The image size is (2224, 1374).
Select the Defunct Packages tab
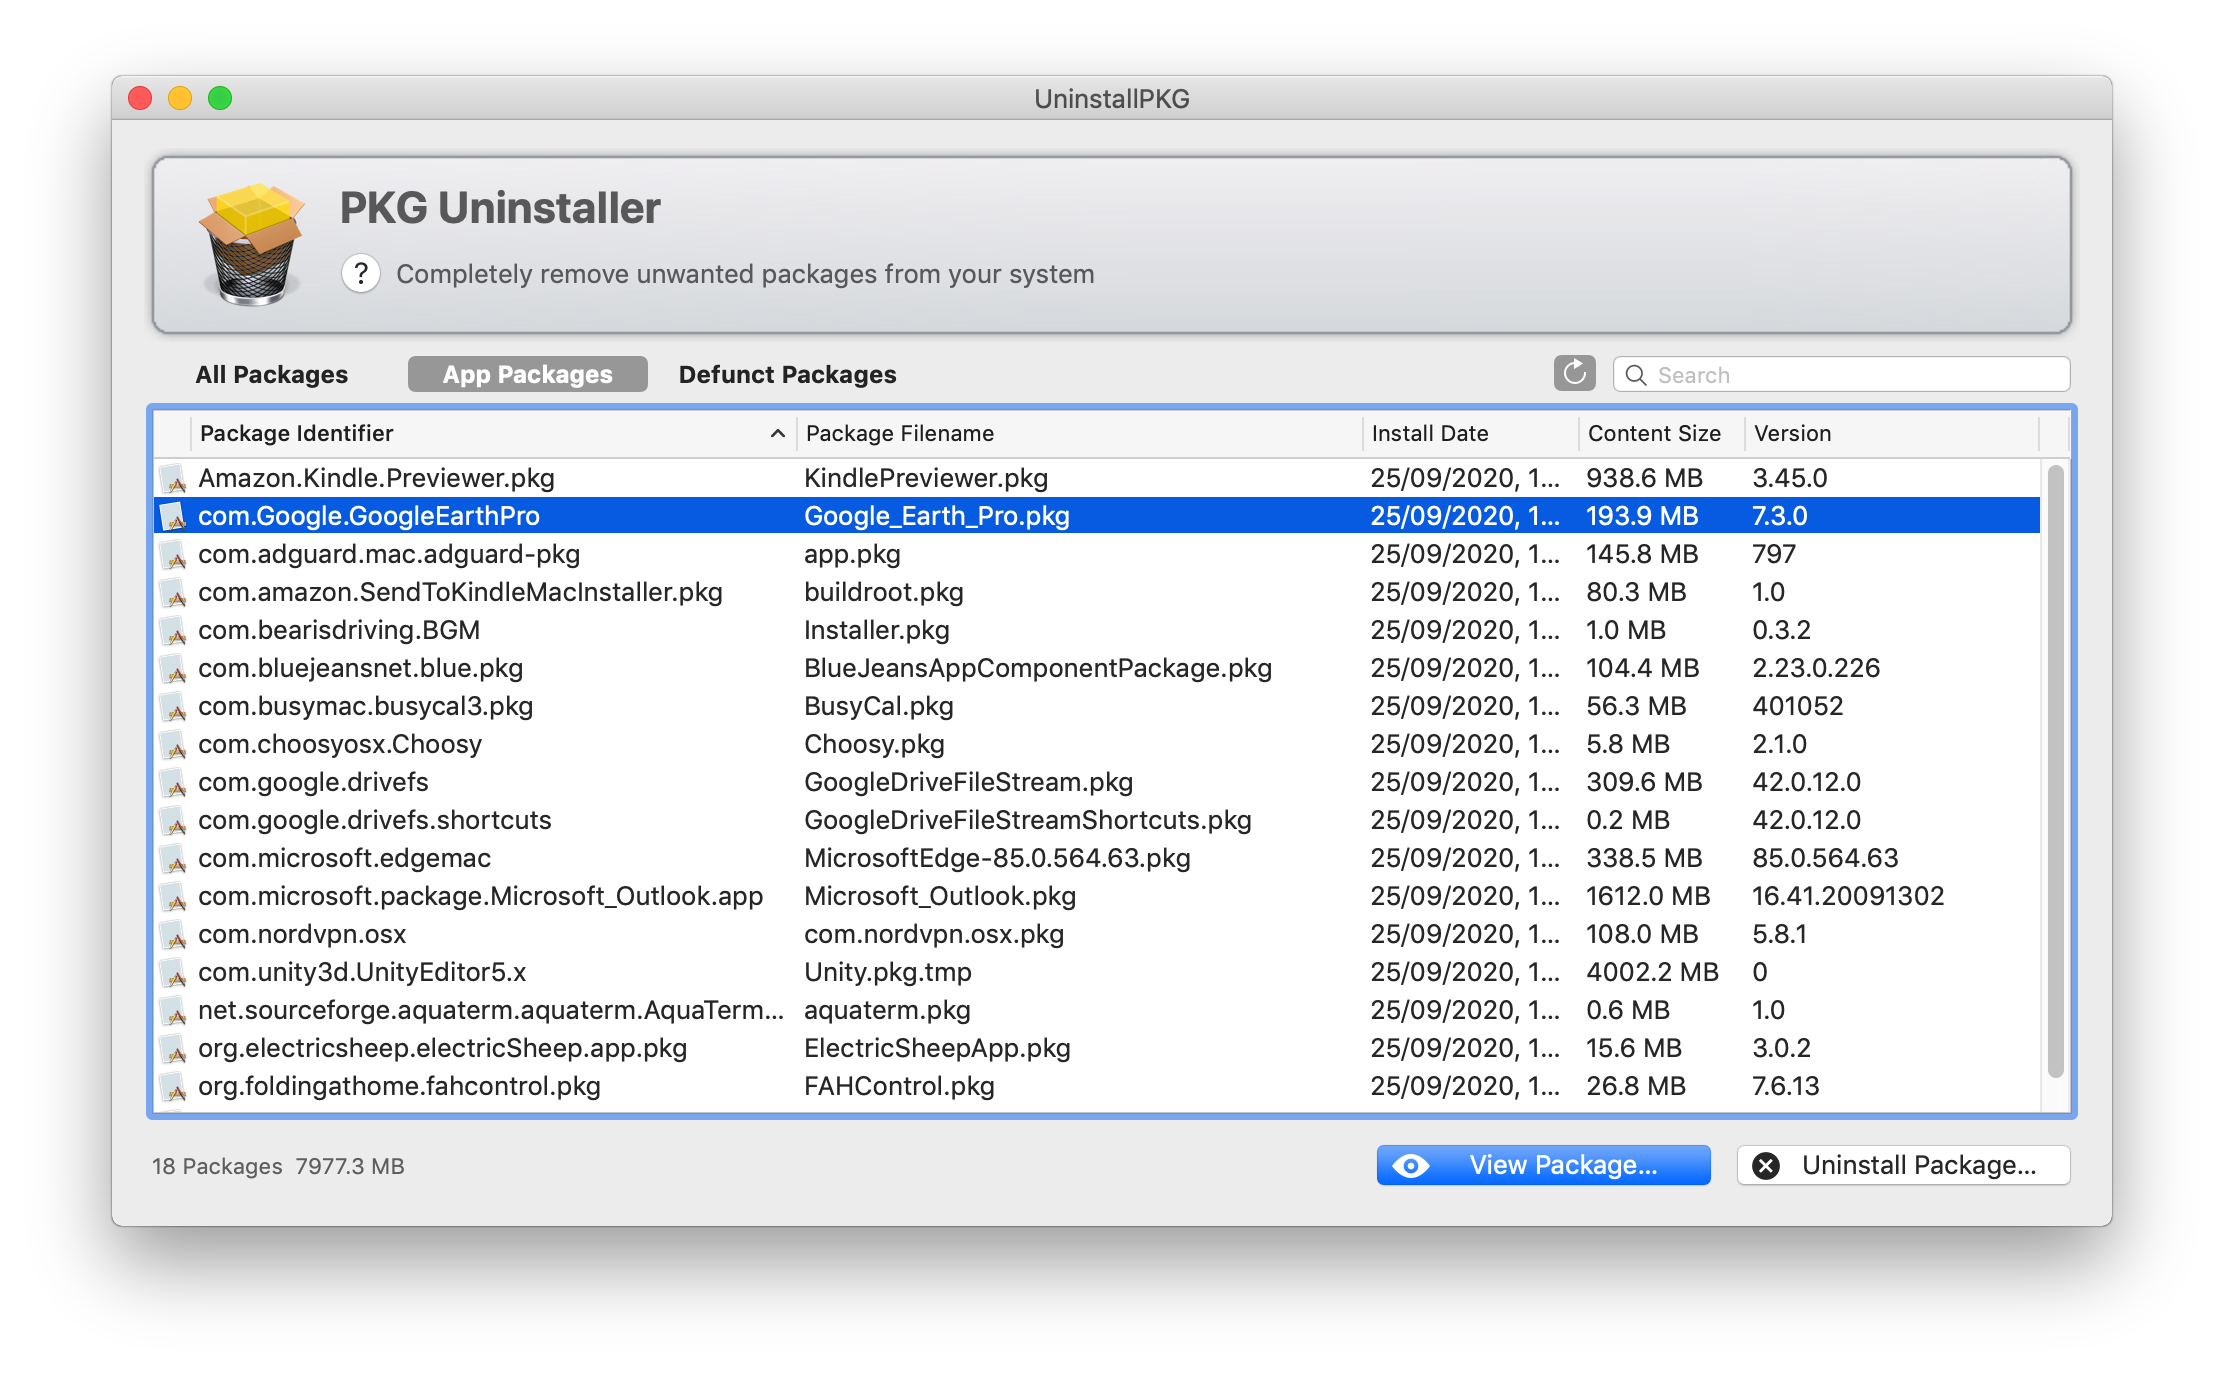[x=790, y=373]
